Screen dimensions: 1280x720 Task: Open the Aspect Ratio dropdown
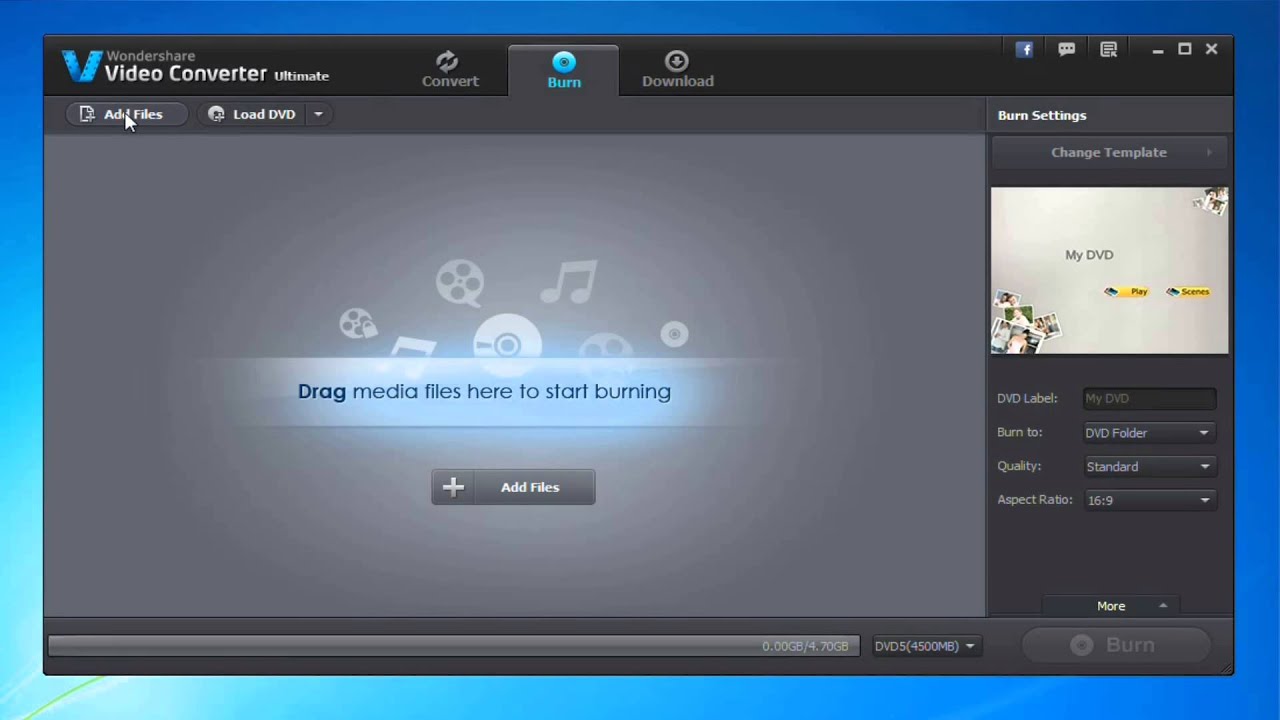tap(1150, 500)
